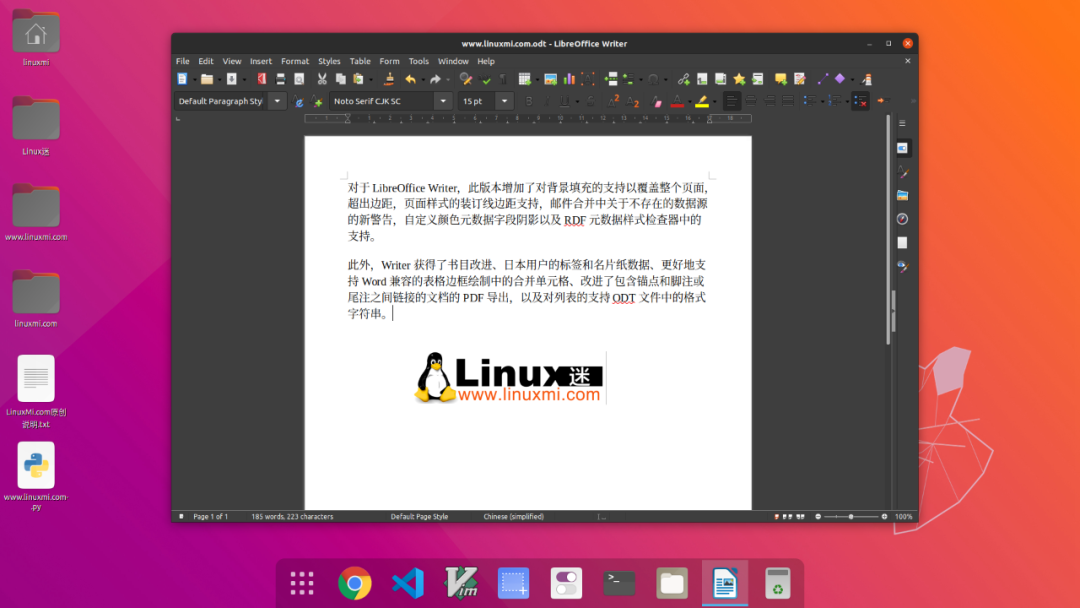Screen dimensions: 1080x608
Task: Toggle Underline formatting
Action: click(x=564, y=101)
